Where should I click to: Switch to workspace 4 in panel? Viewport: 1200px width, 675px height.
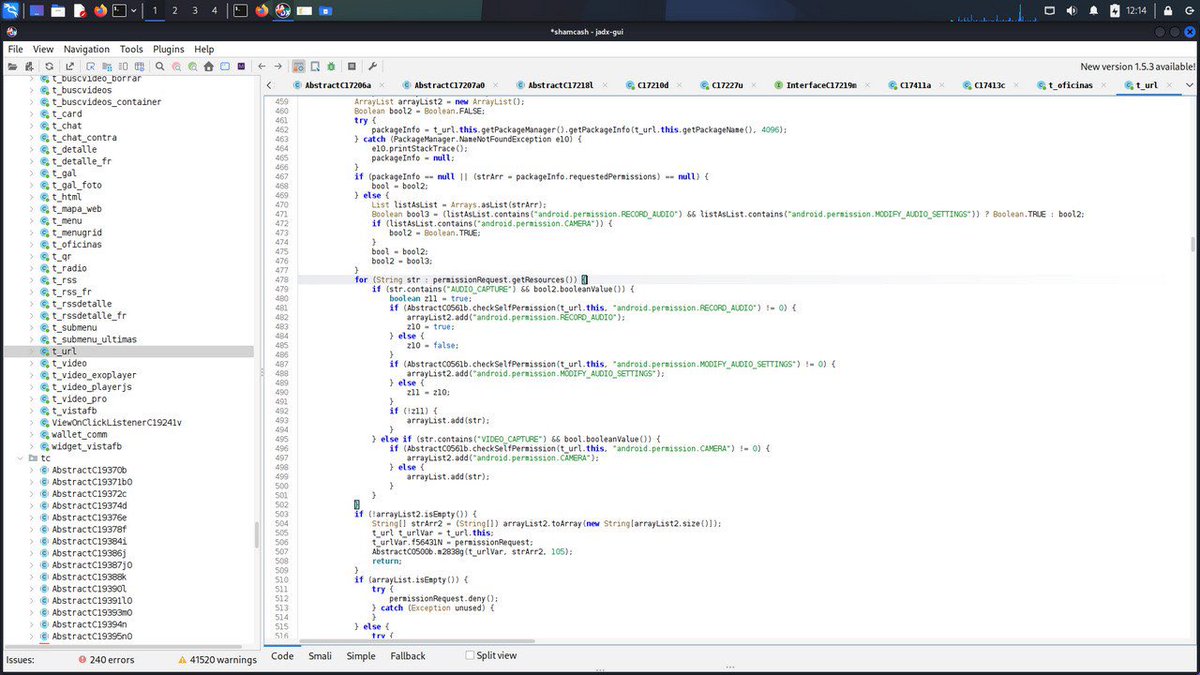pyautogui.click(x=215, y=11)
